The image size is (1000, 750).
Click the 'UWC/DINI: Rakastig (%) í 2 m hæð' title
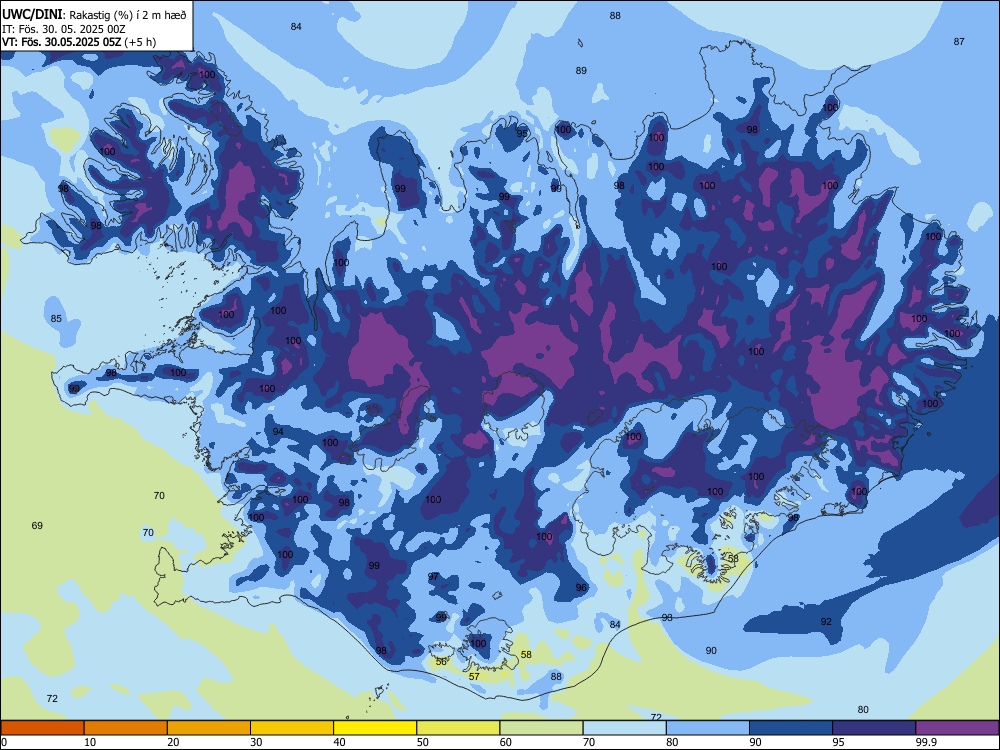click(94, 15)
